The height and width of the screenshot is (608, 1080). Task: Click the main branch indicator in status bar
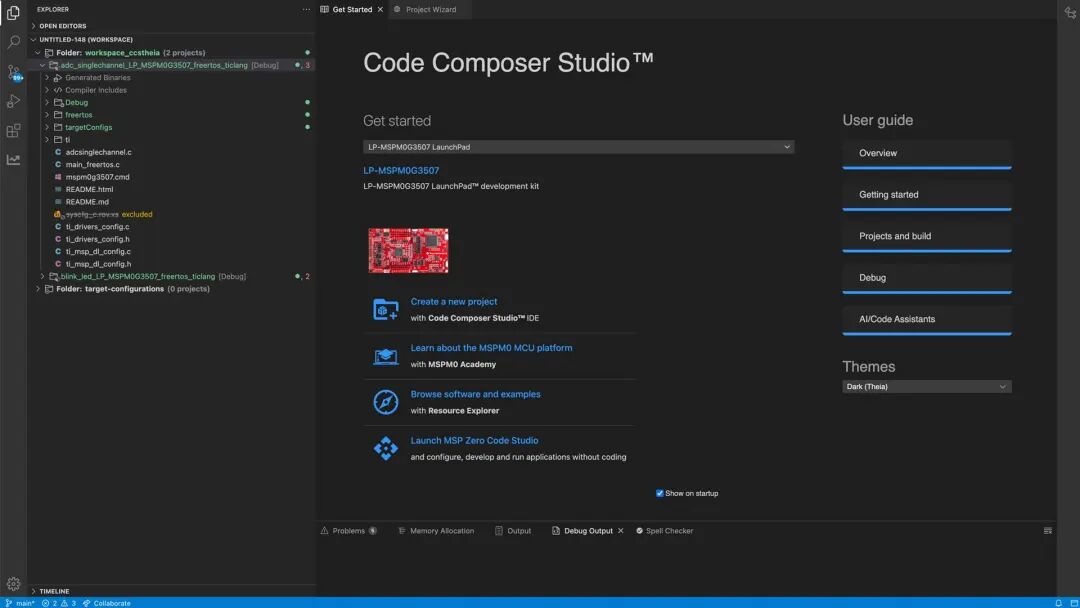click(x=20, y=603)
